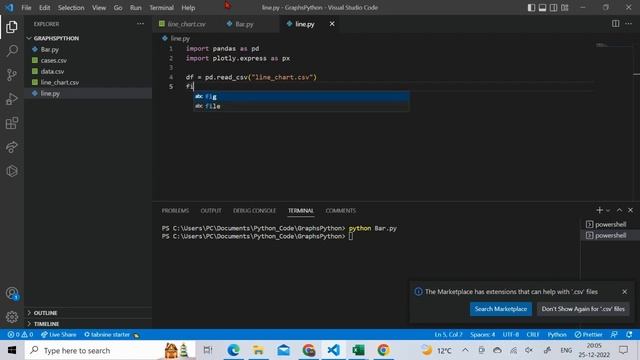The width and height of the screenshot is (640, 360).
Task: Open notifications bell in status bar
Action: tap(629, 334)
